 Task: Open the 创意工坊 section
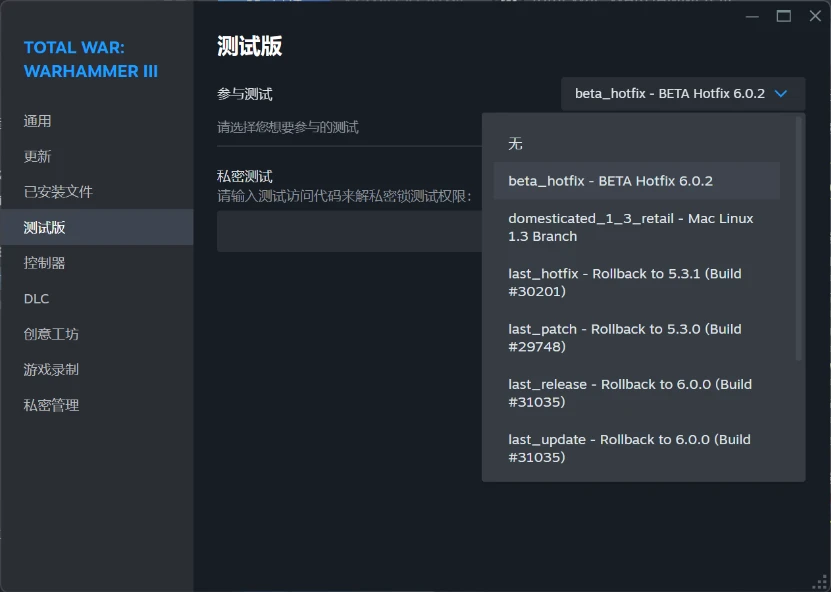(x=96, y=334)
